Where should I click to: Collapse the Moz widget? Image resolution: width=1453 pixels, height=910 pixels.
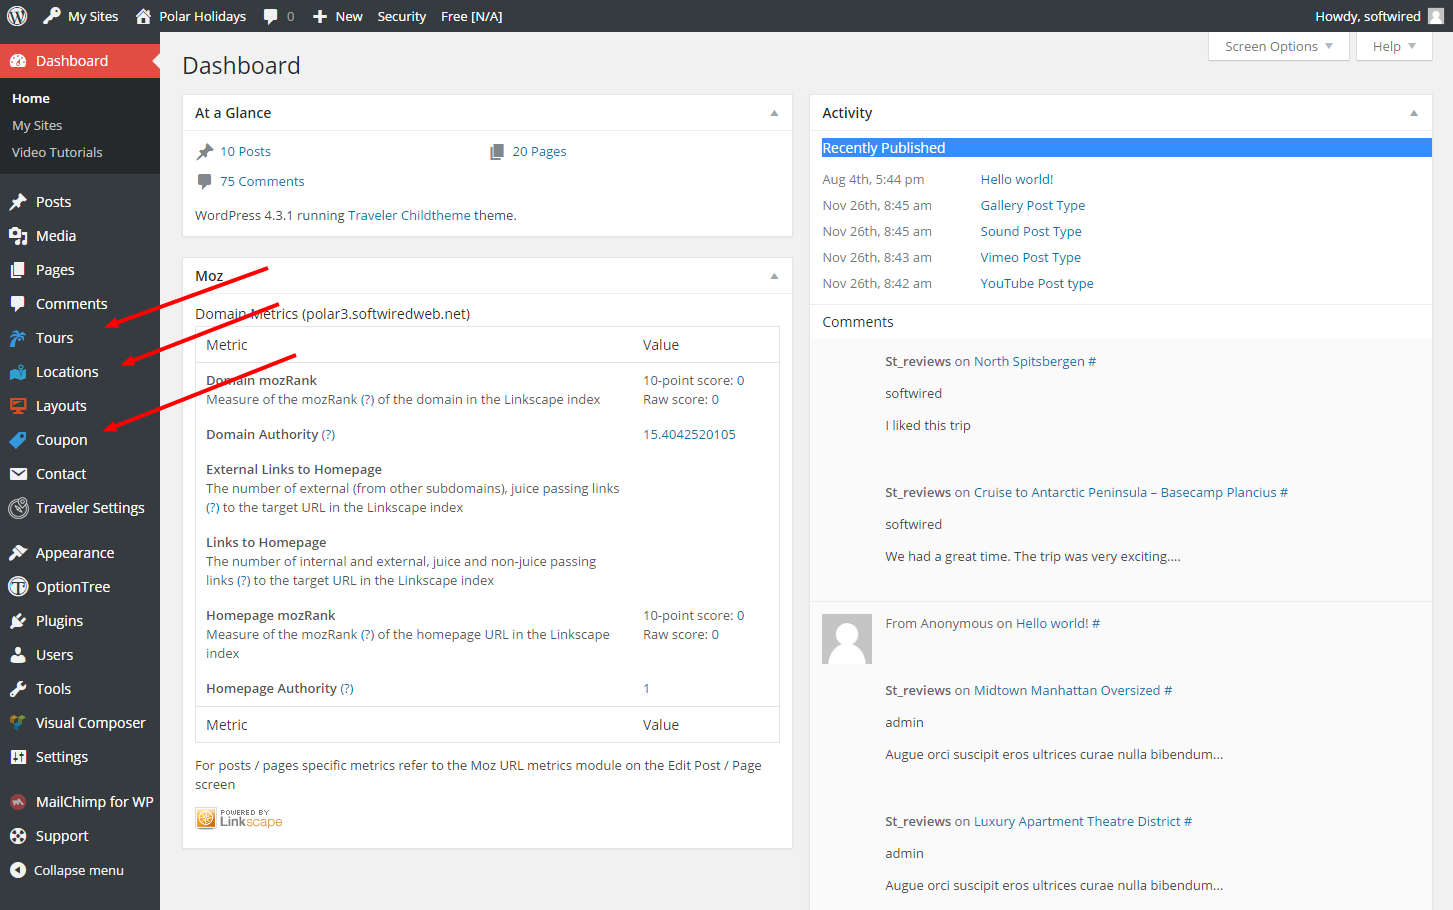[774, 276]
